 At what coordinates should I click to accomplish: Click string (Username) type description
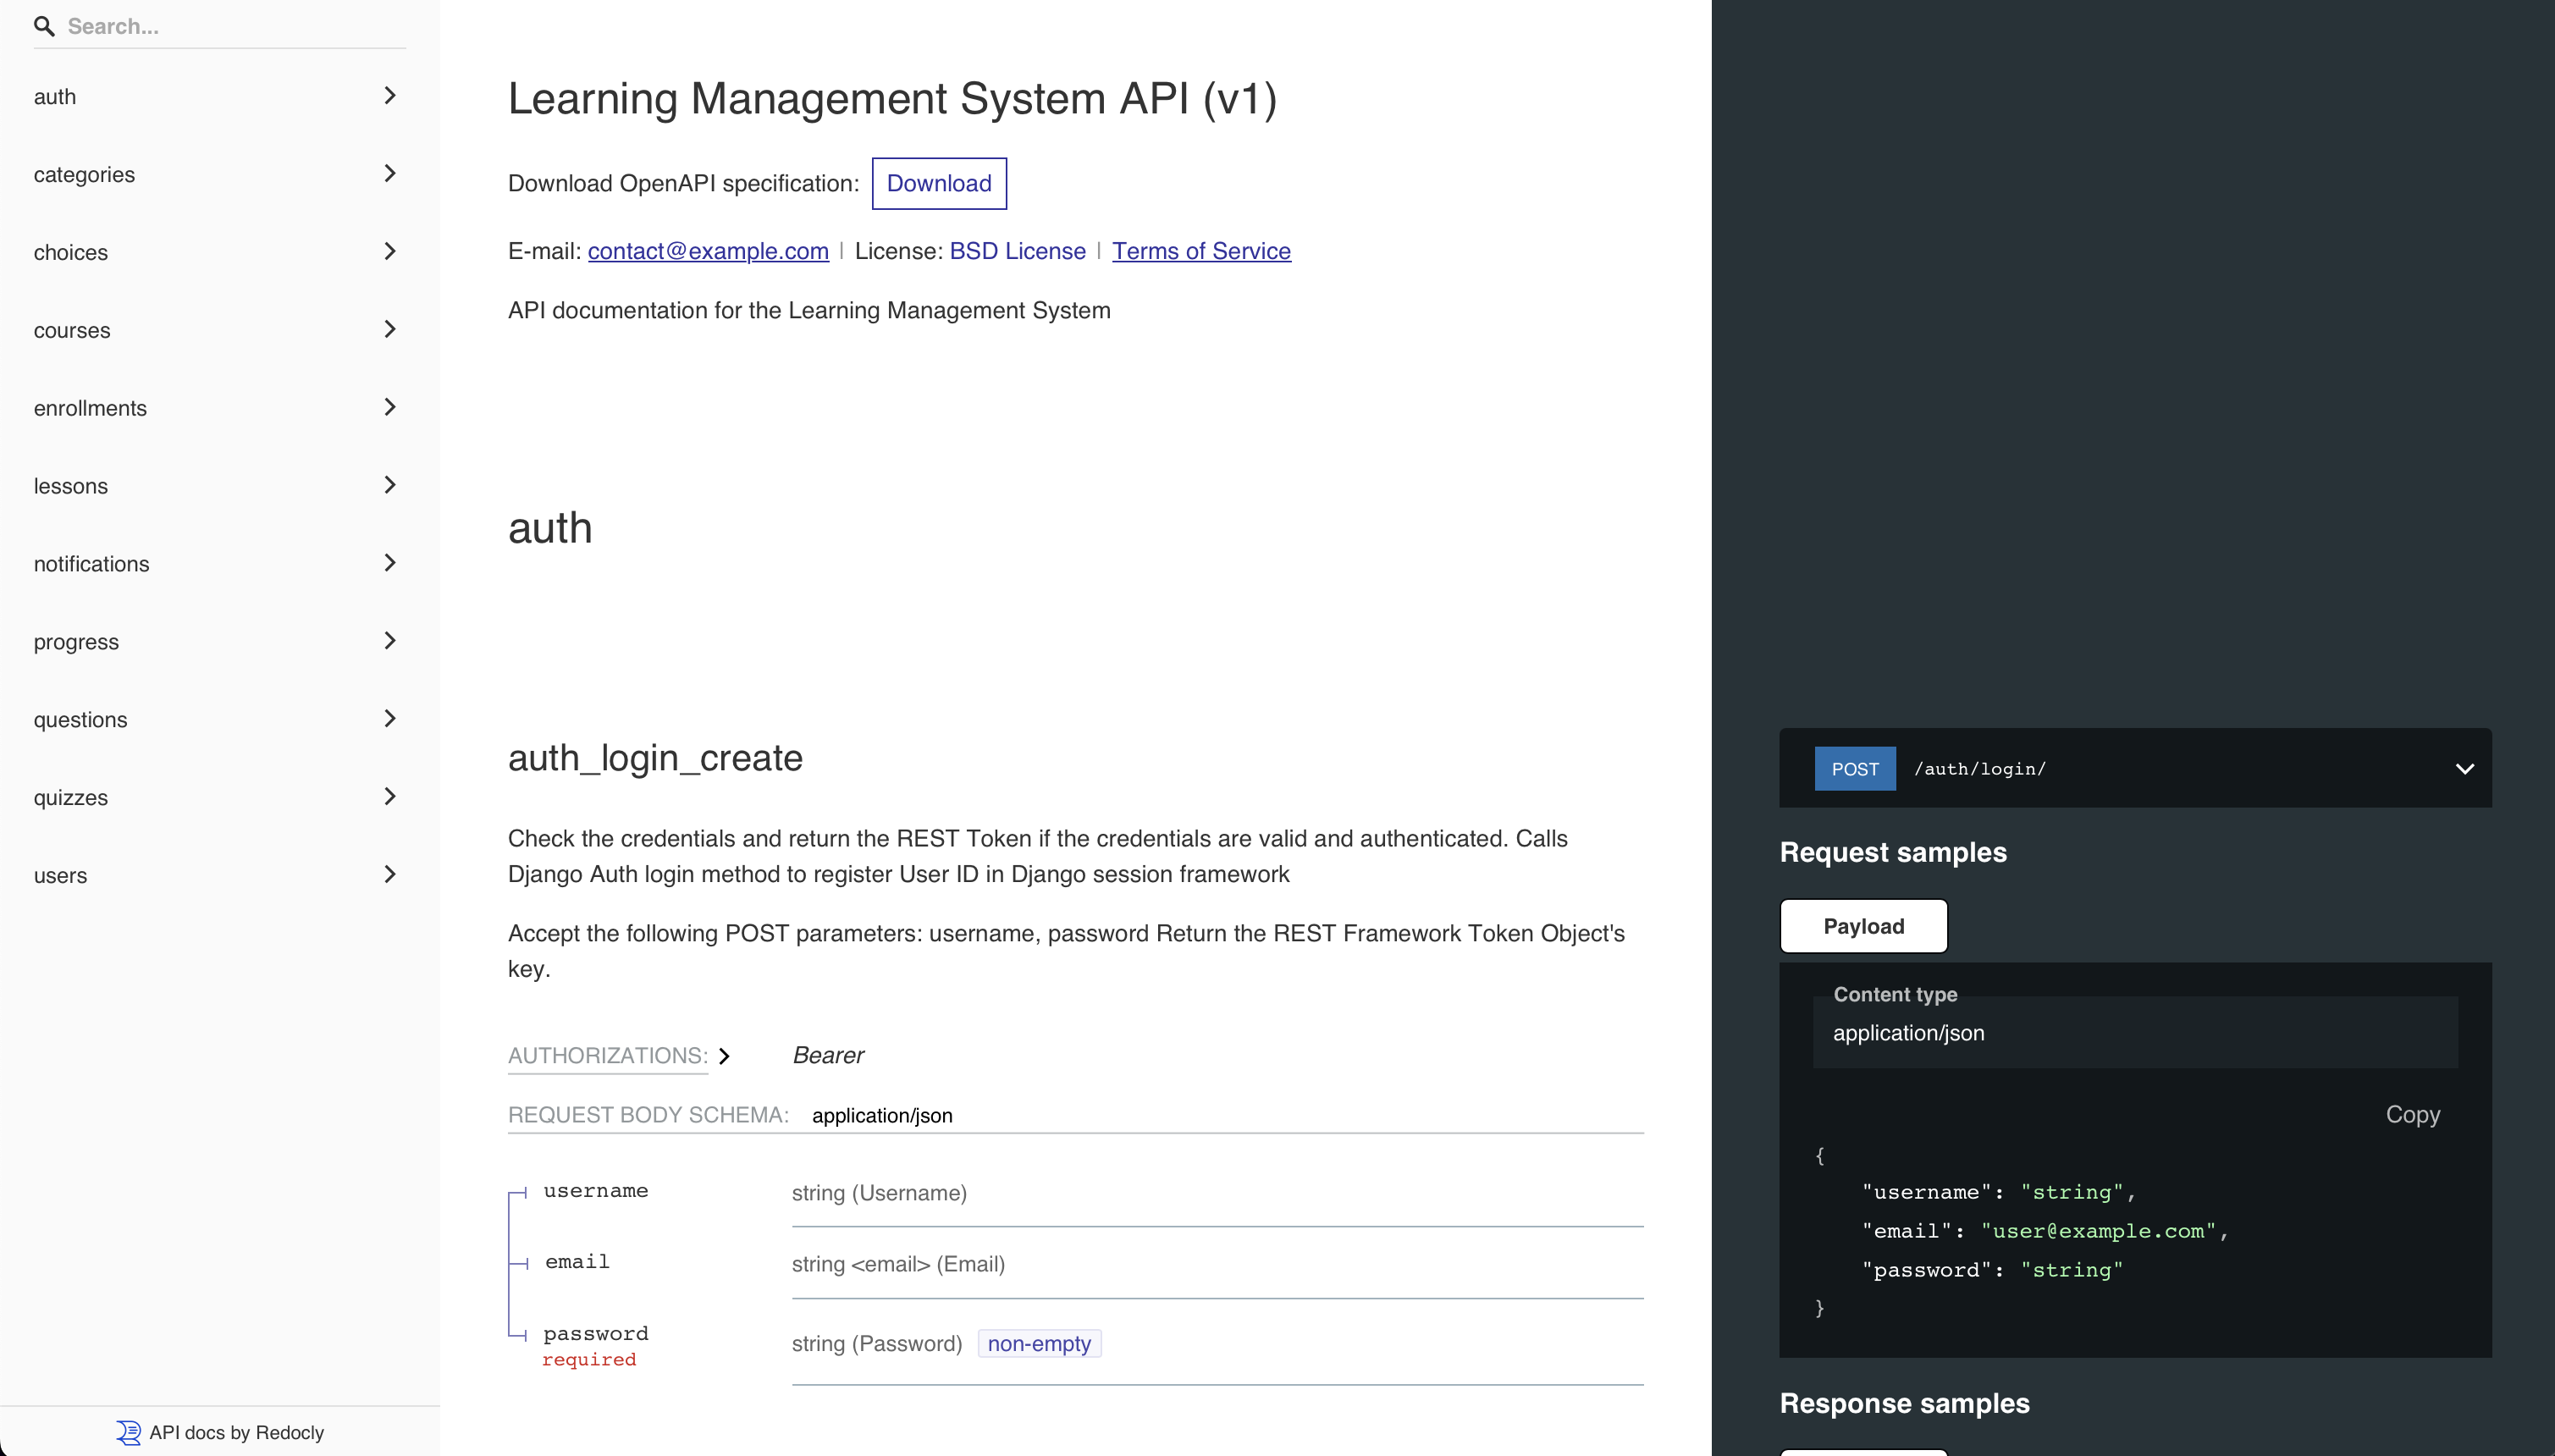point(879,1193)
